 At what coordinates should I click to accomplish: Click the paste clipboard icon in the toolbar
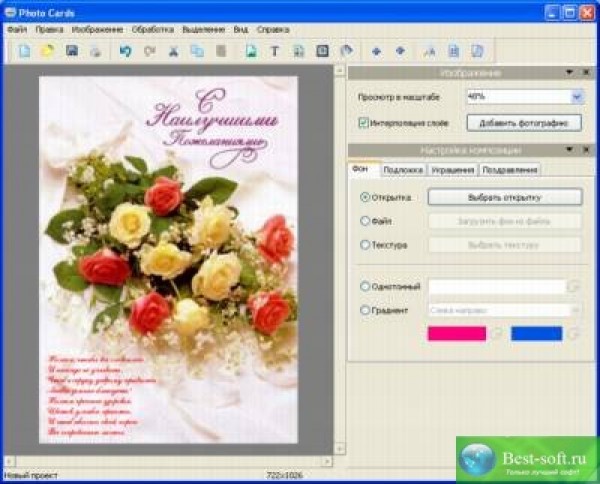(x=221, y=51)
